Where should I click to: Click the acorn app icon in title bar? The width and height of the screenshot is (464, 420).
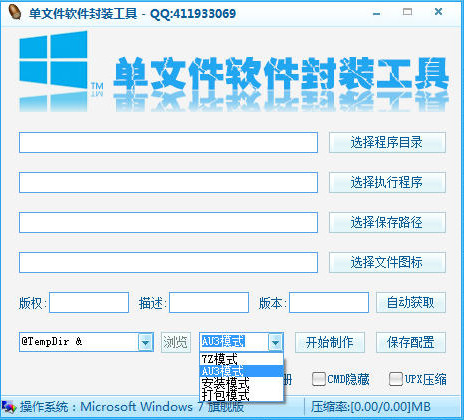15,12
